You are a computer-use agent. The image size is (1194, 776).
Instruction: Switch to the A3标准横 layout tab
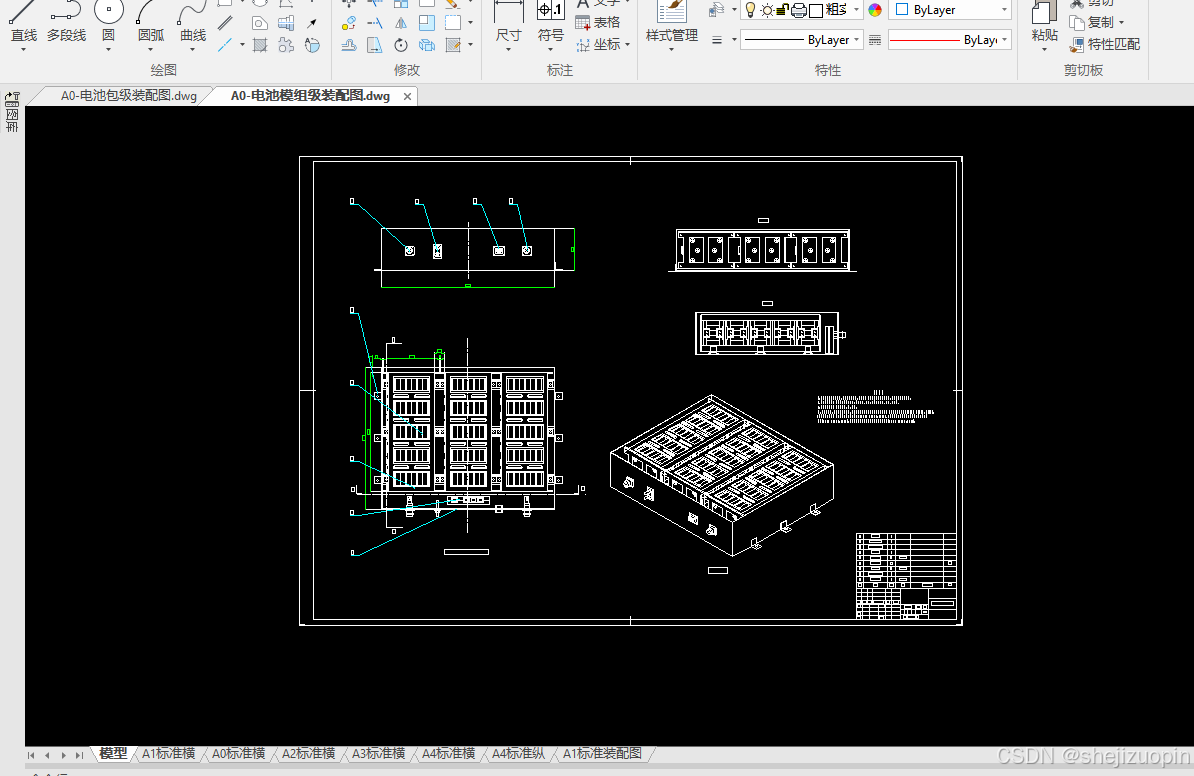tap(378, 754)
